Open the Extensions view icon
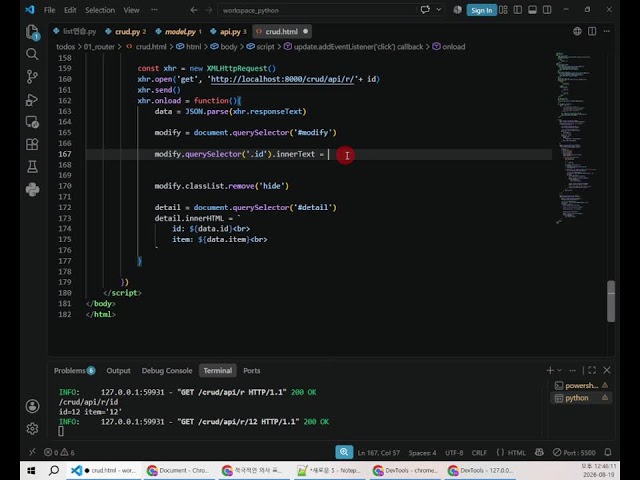This screenshot has height=480, width=640. coord(32,144)
